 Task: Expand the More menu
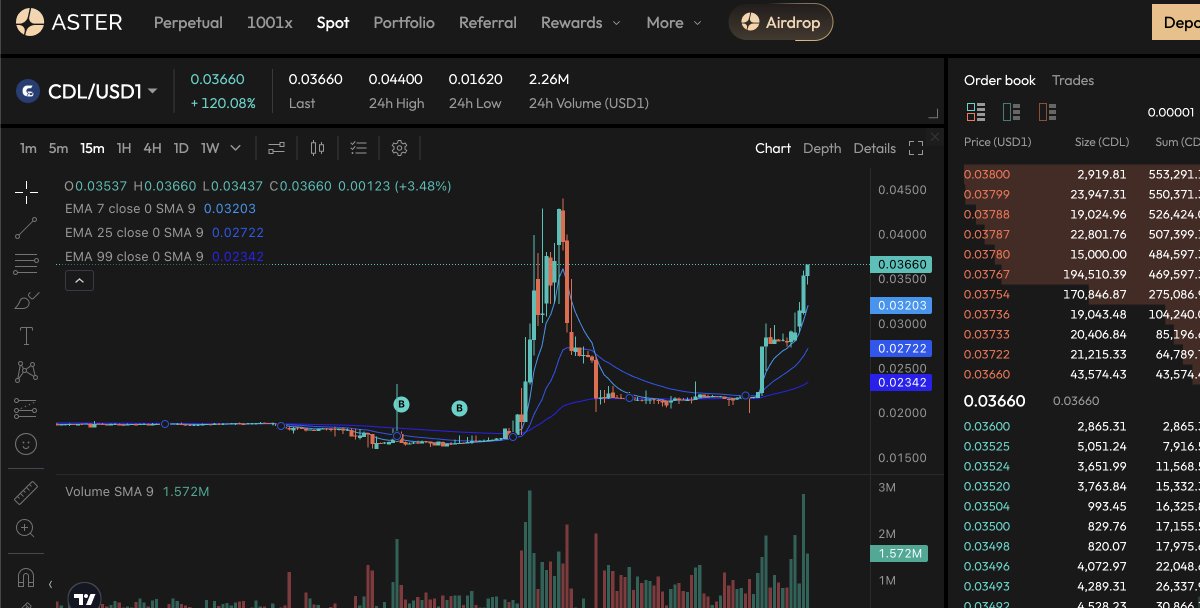pyautogui.click(x=674, y=22)
